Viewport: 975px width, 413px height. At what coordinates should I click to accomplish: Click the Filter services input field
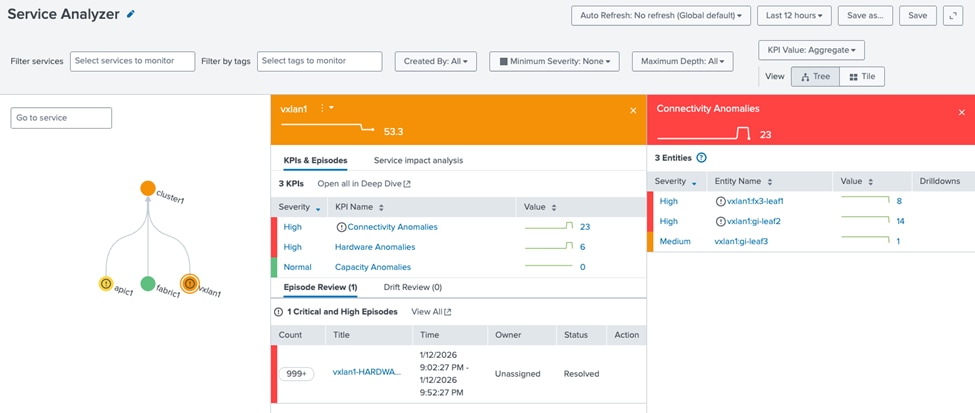point(132,62)
